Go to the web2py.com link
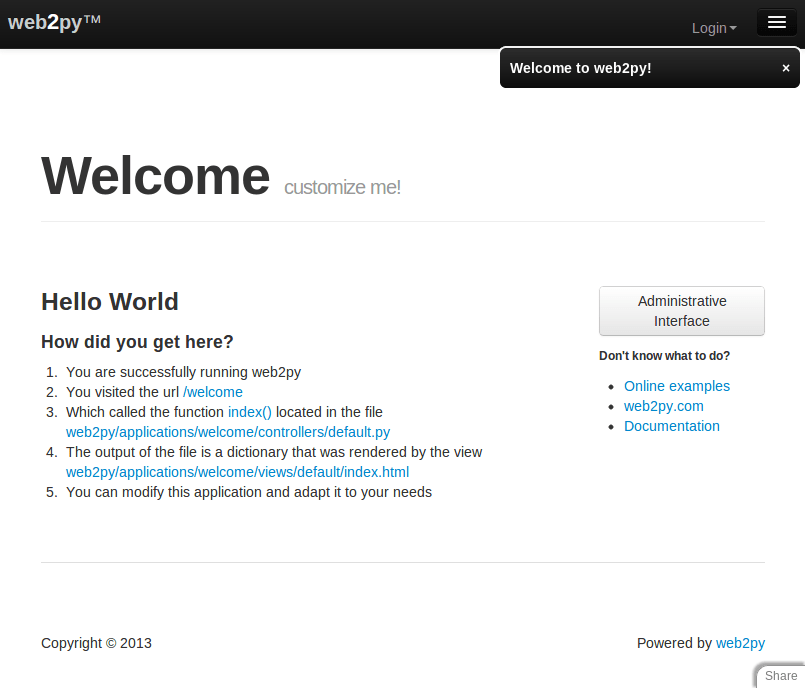Image resolution: width=805 pixels, height=688 pixels. tap(664, 406)
